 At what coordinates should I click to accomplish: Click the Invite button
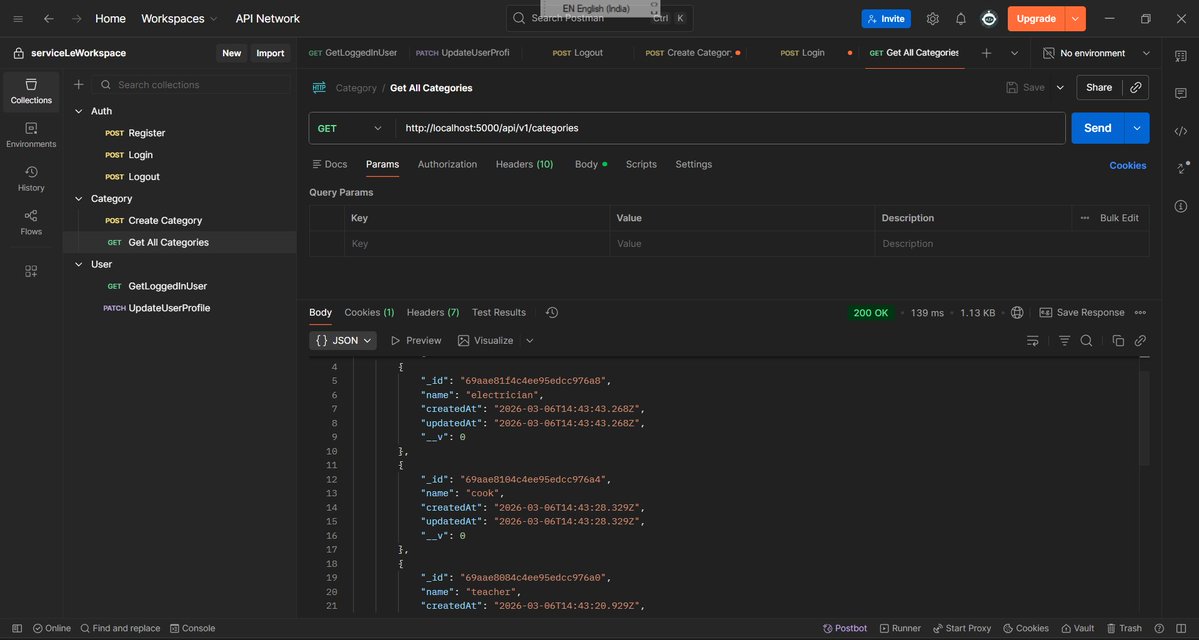(x=885, y=18)
